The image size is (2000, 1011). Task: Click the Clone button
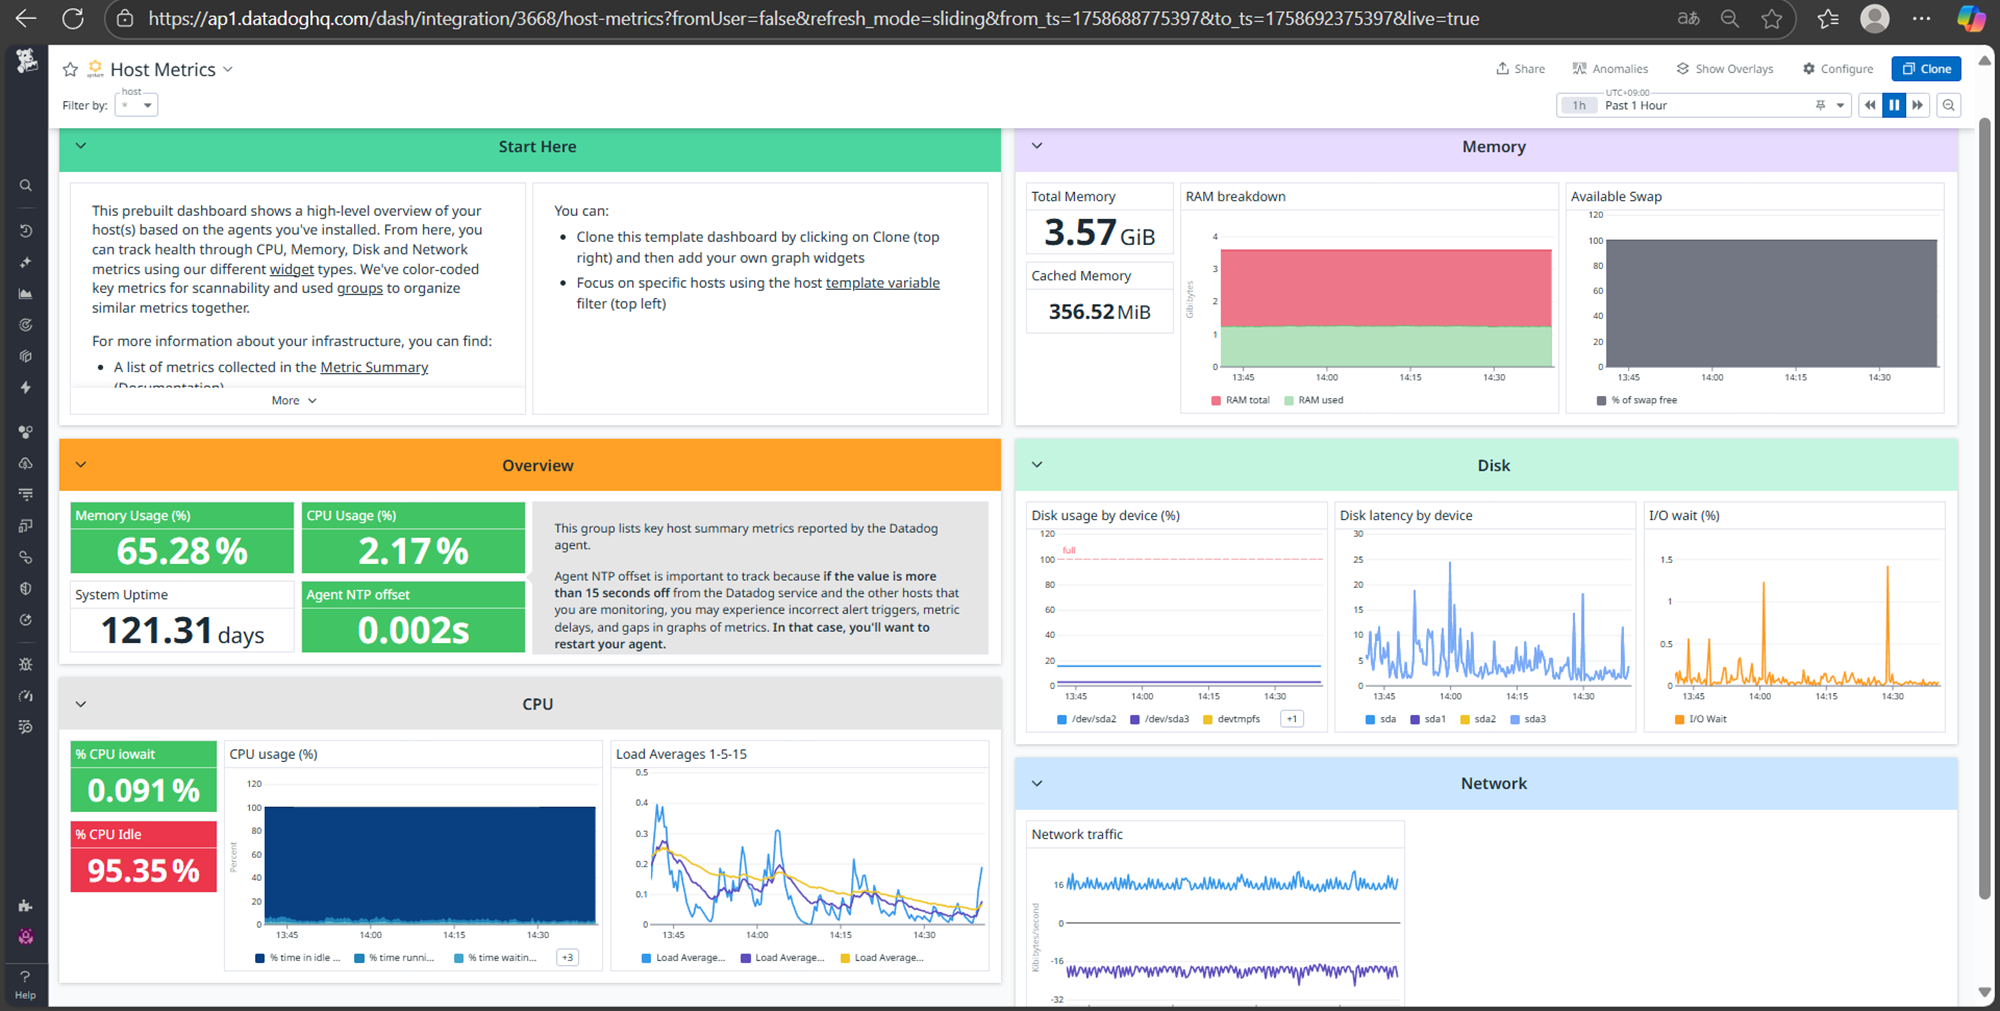(1926, 68)
